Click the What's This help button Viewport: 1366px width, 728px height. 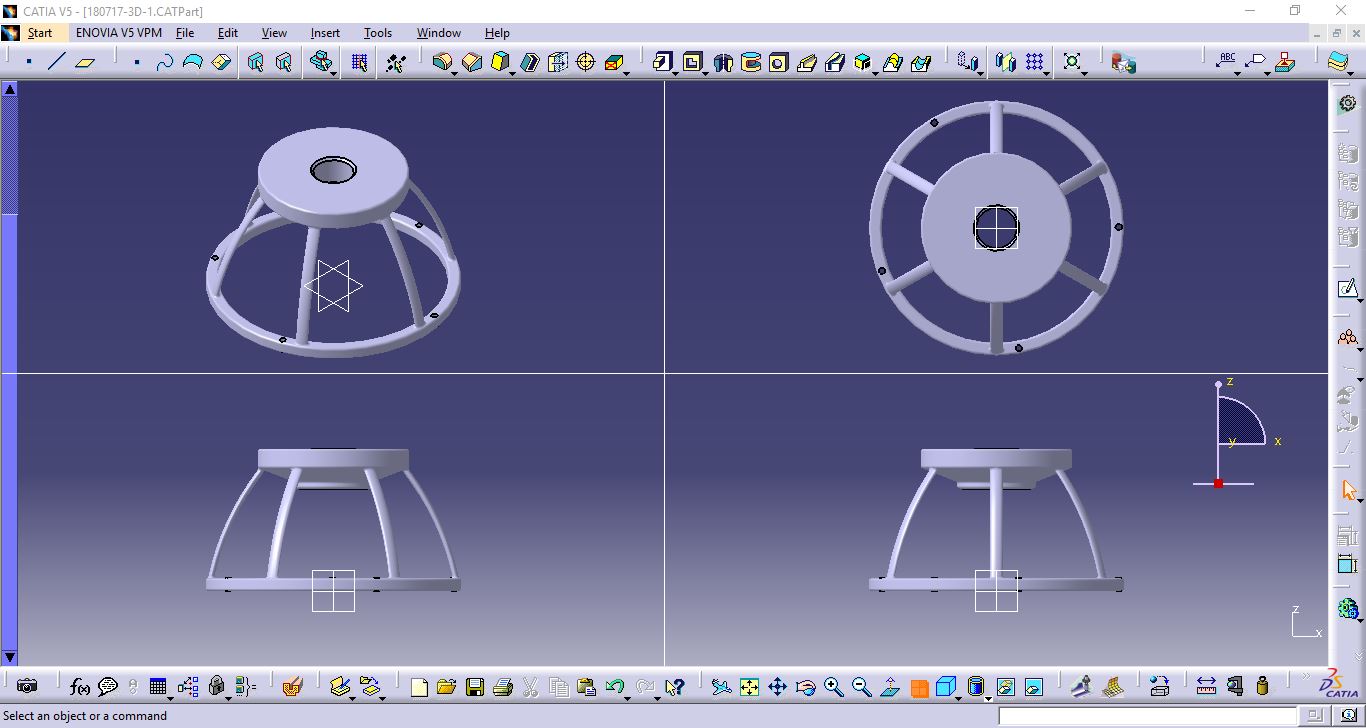coord(674,686)
